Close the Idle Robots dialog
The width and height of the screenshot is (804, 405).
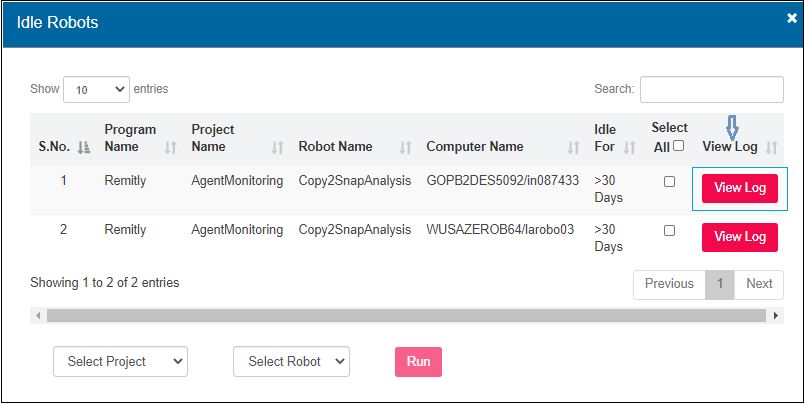tap(792, 18)
